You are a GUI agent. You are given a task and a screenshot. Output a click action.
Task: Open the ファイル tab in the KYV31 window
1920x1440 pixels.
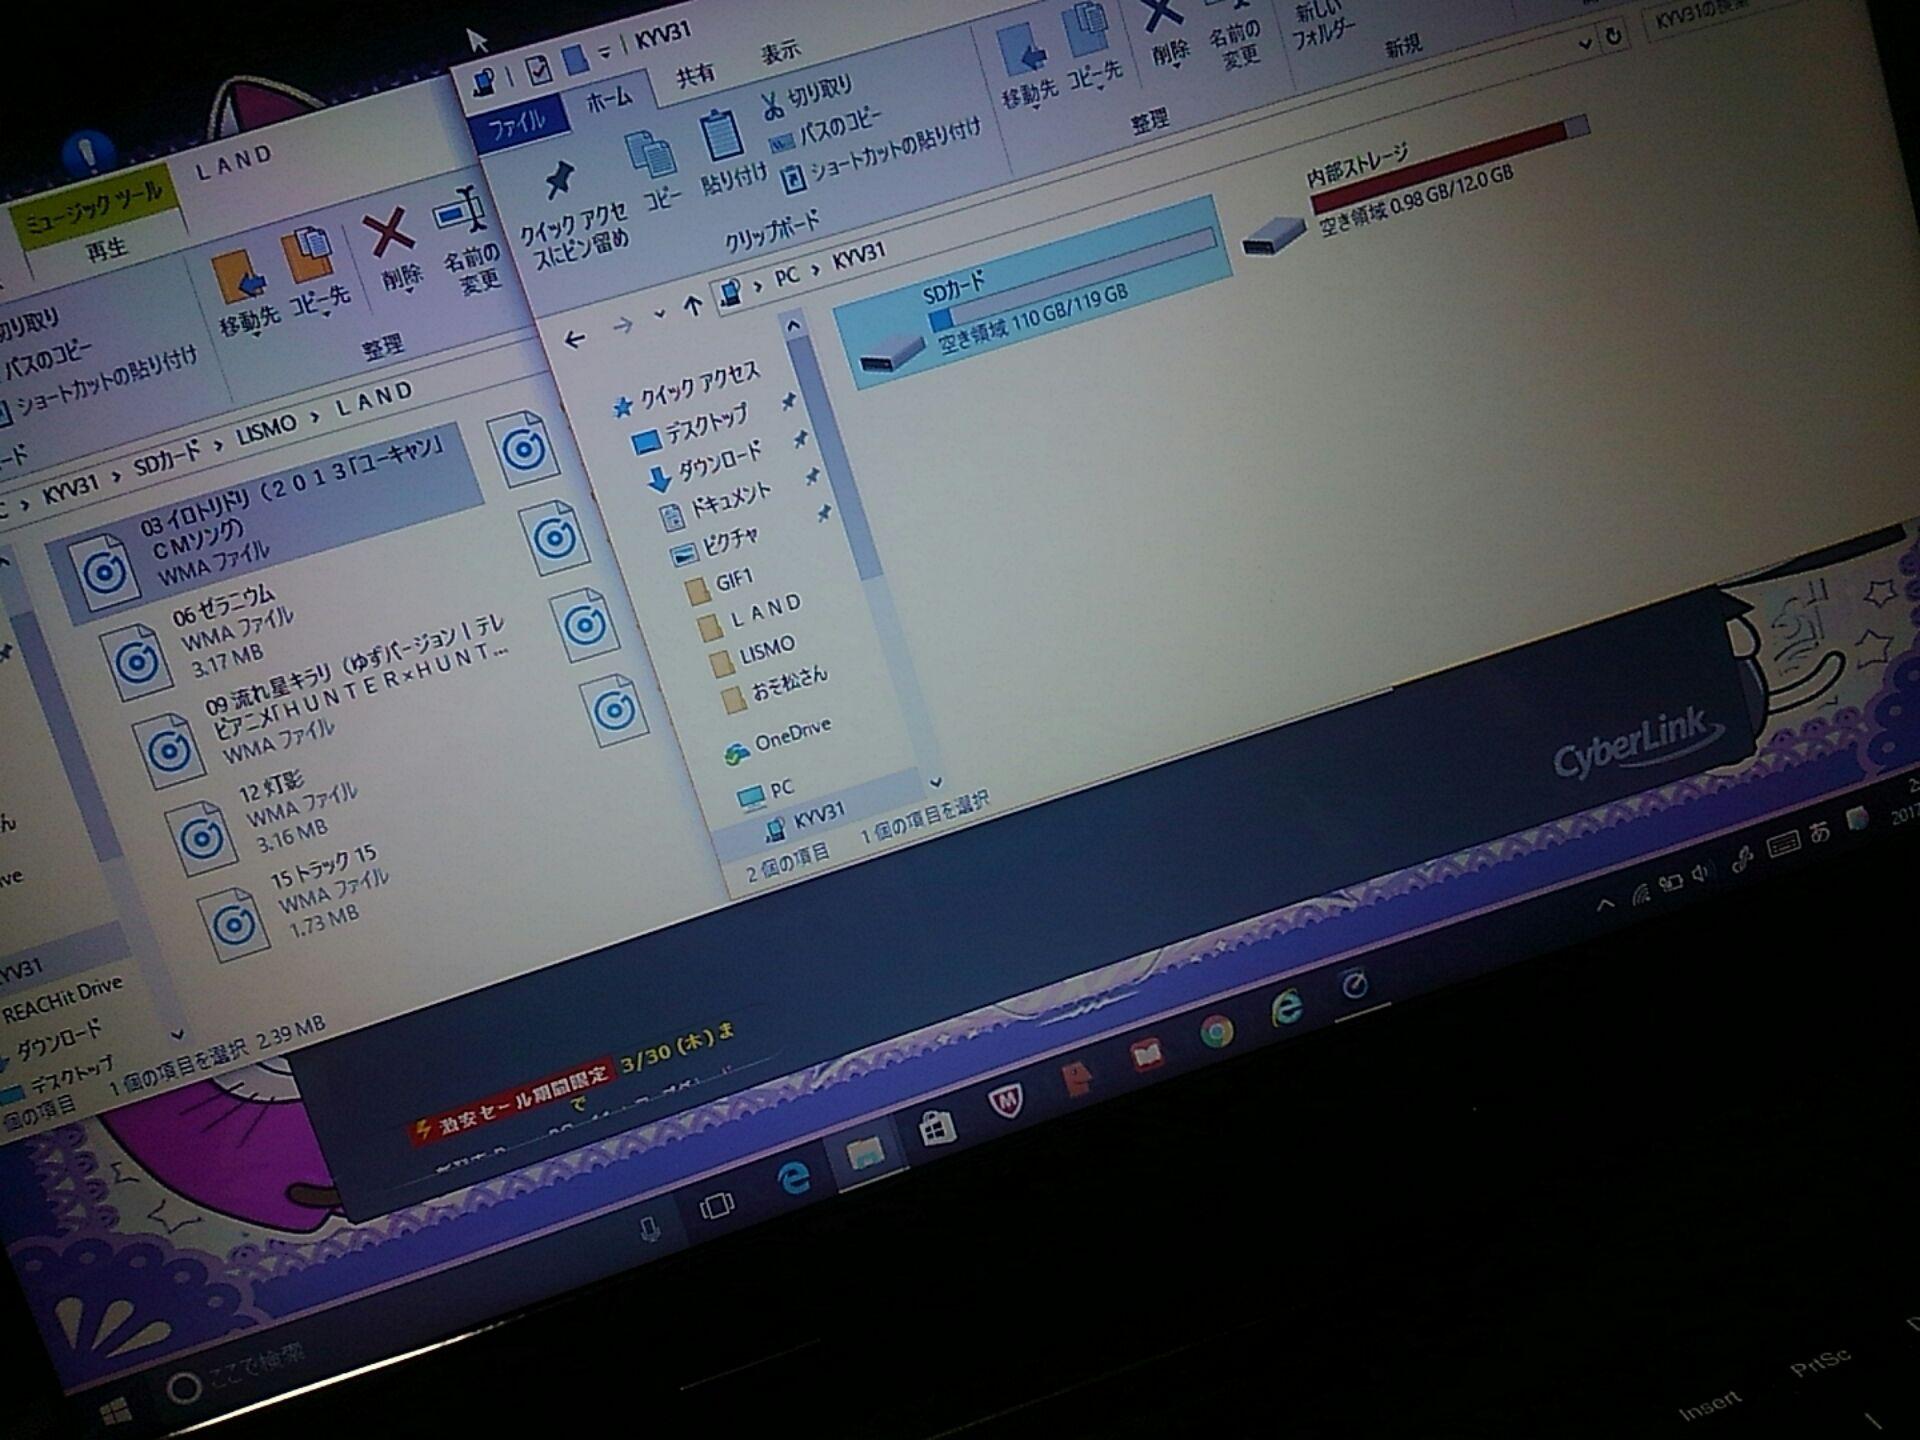[517, 125]
